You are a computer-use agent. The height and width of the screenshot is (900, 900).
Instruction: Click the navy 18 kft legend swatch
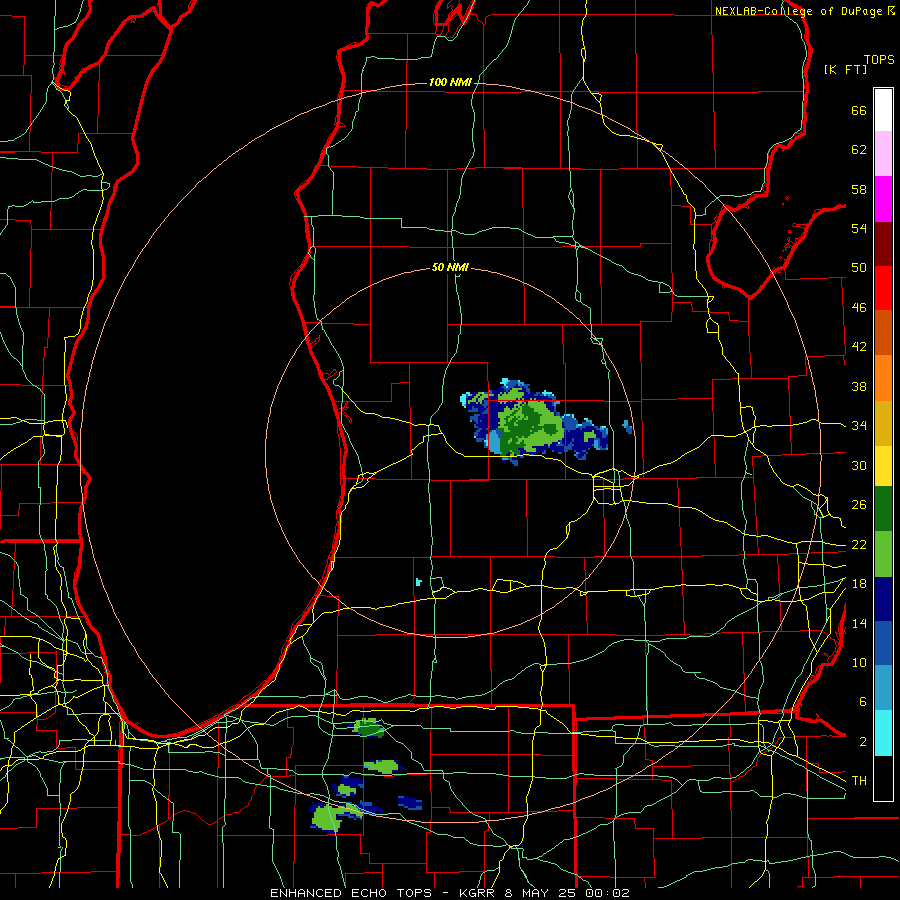click(x=883, y=599)
